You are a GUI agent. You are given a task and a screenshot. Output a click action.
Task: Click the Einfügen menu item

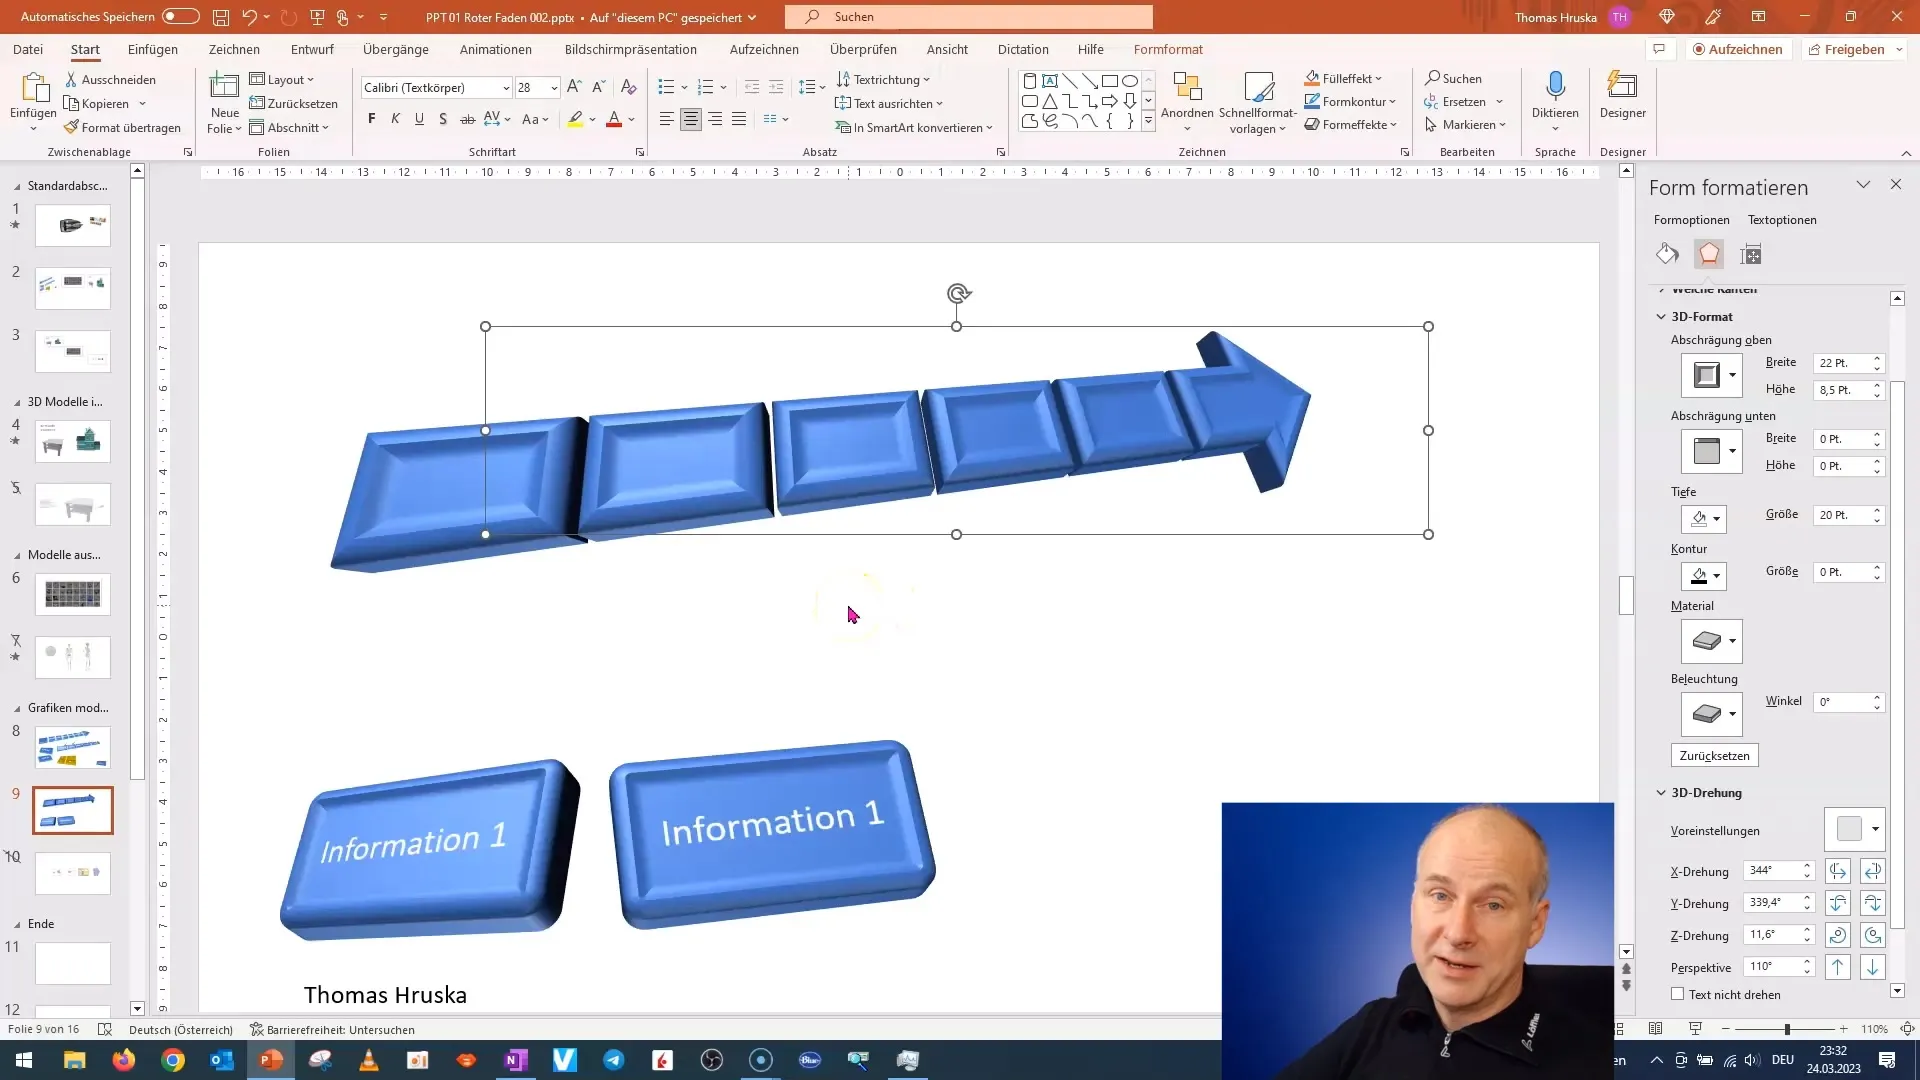152,49
